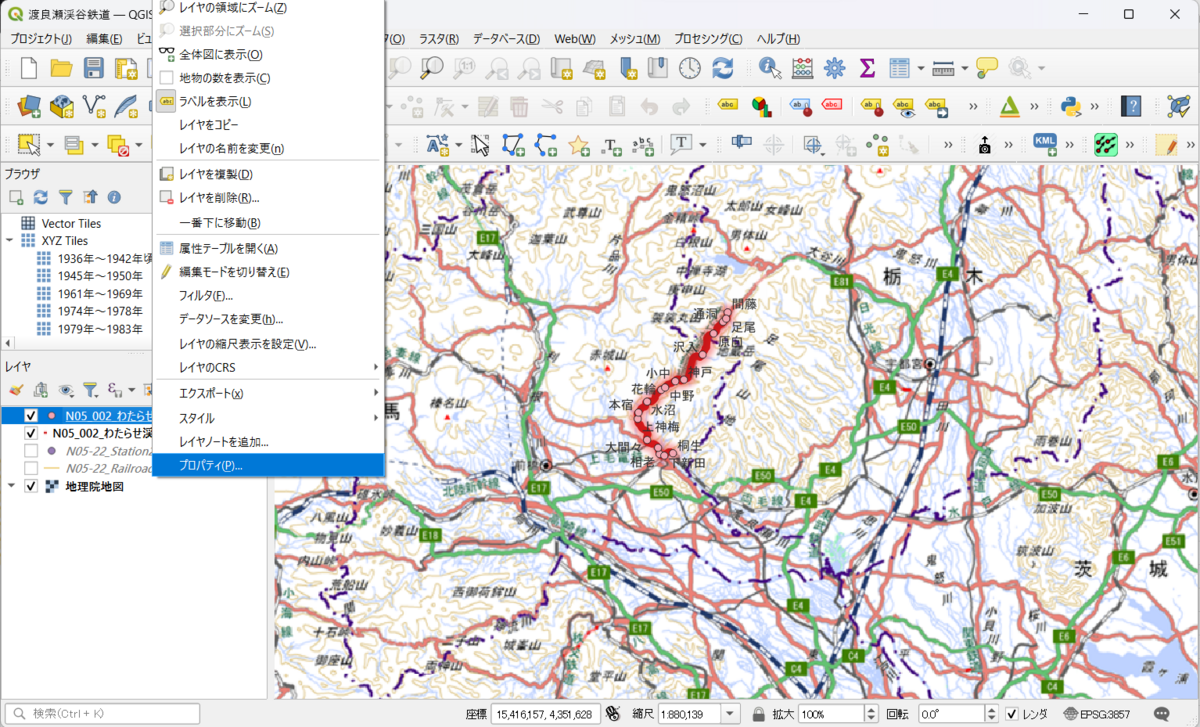The width and height of the screenshot is (1200, 727).
Task: Open the Processing Toolbox gear icon
Action: pyautogui.click(x=834, y=68)
